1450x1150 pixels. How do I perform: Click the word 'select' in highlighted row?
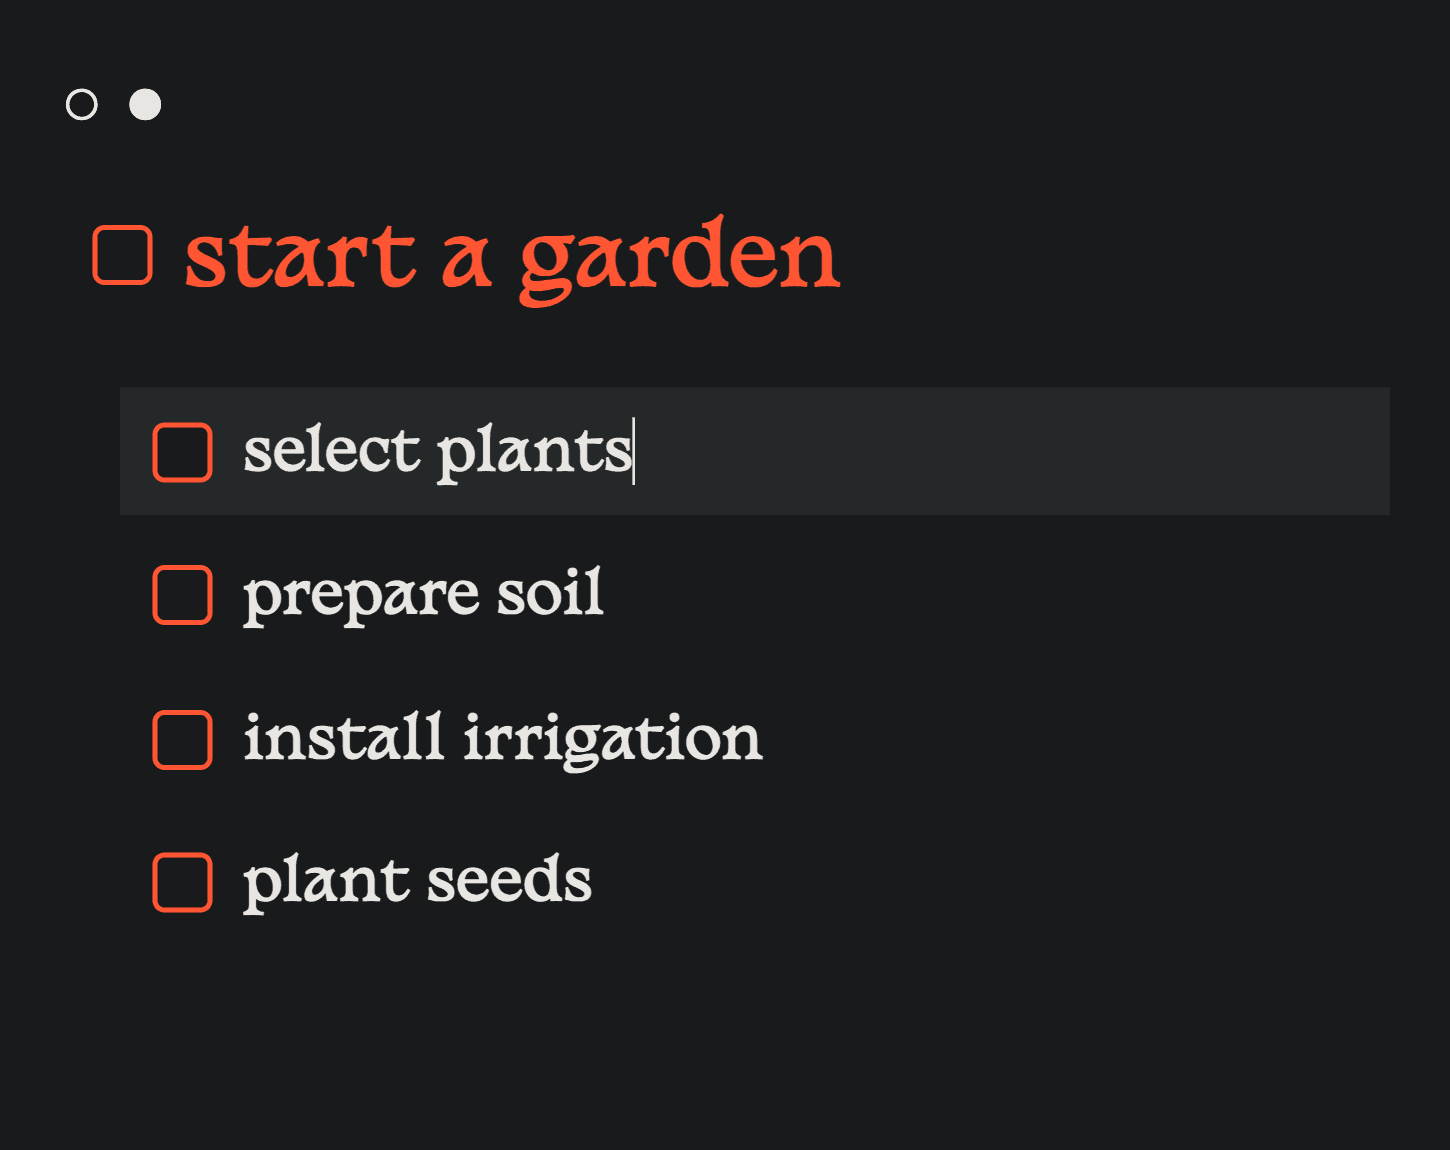click(x=332, y=450)
